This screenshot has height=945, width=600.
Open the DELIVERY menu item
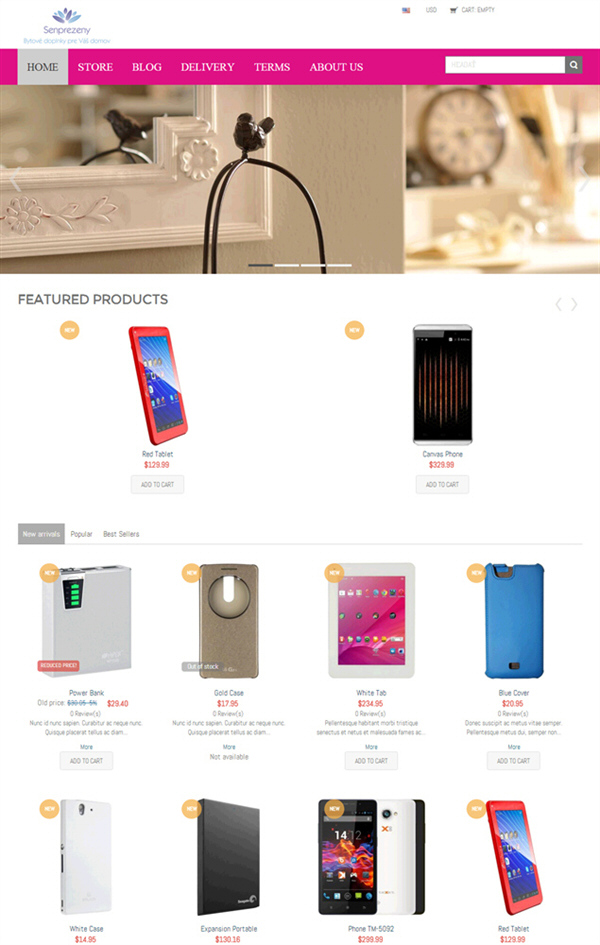pyautogui.click(x=207, y=67)
